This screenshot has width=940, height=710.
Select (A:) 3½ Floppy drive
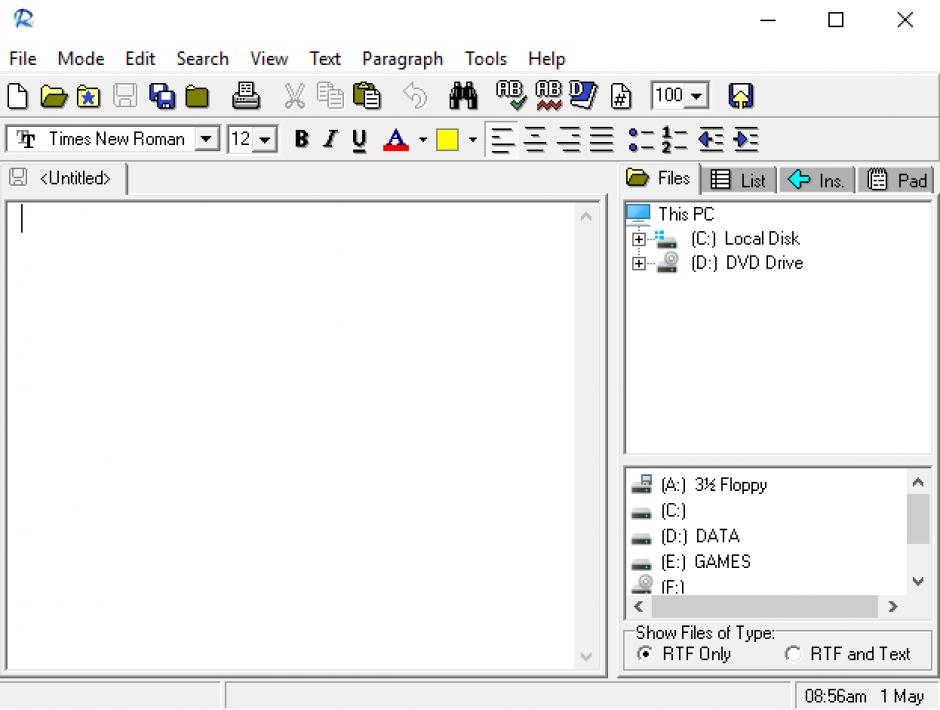[699, 485]
